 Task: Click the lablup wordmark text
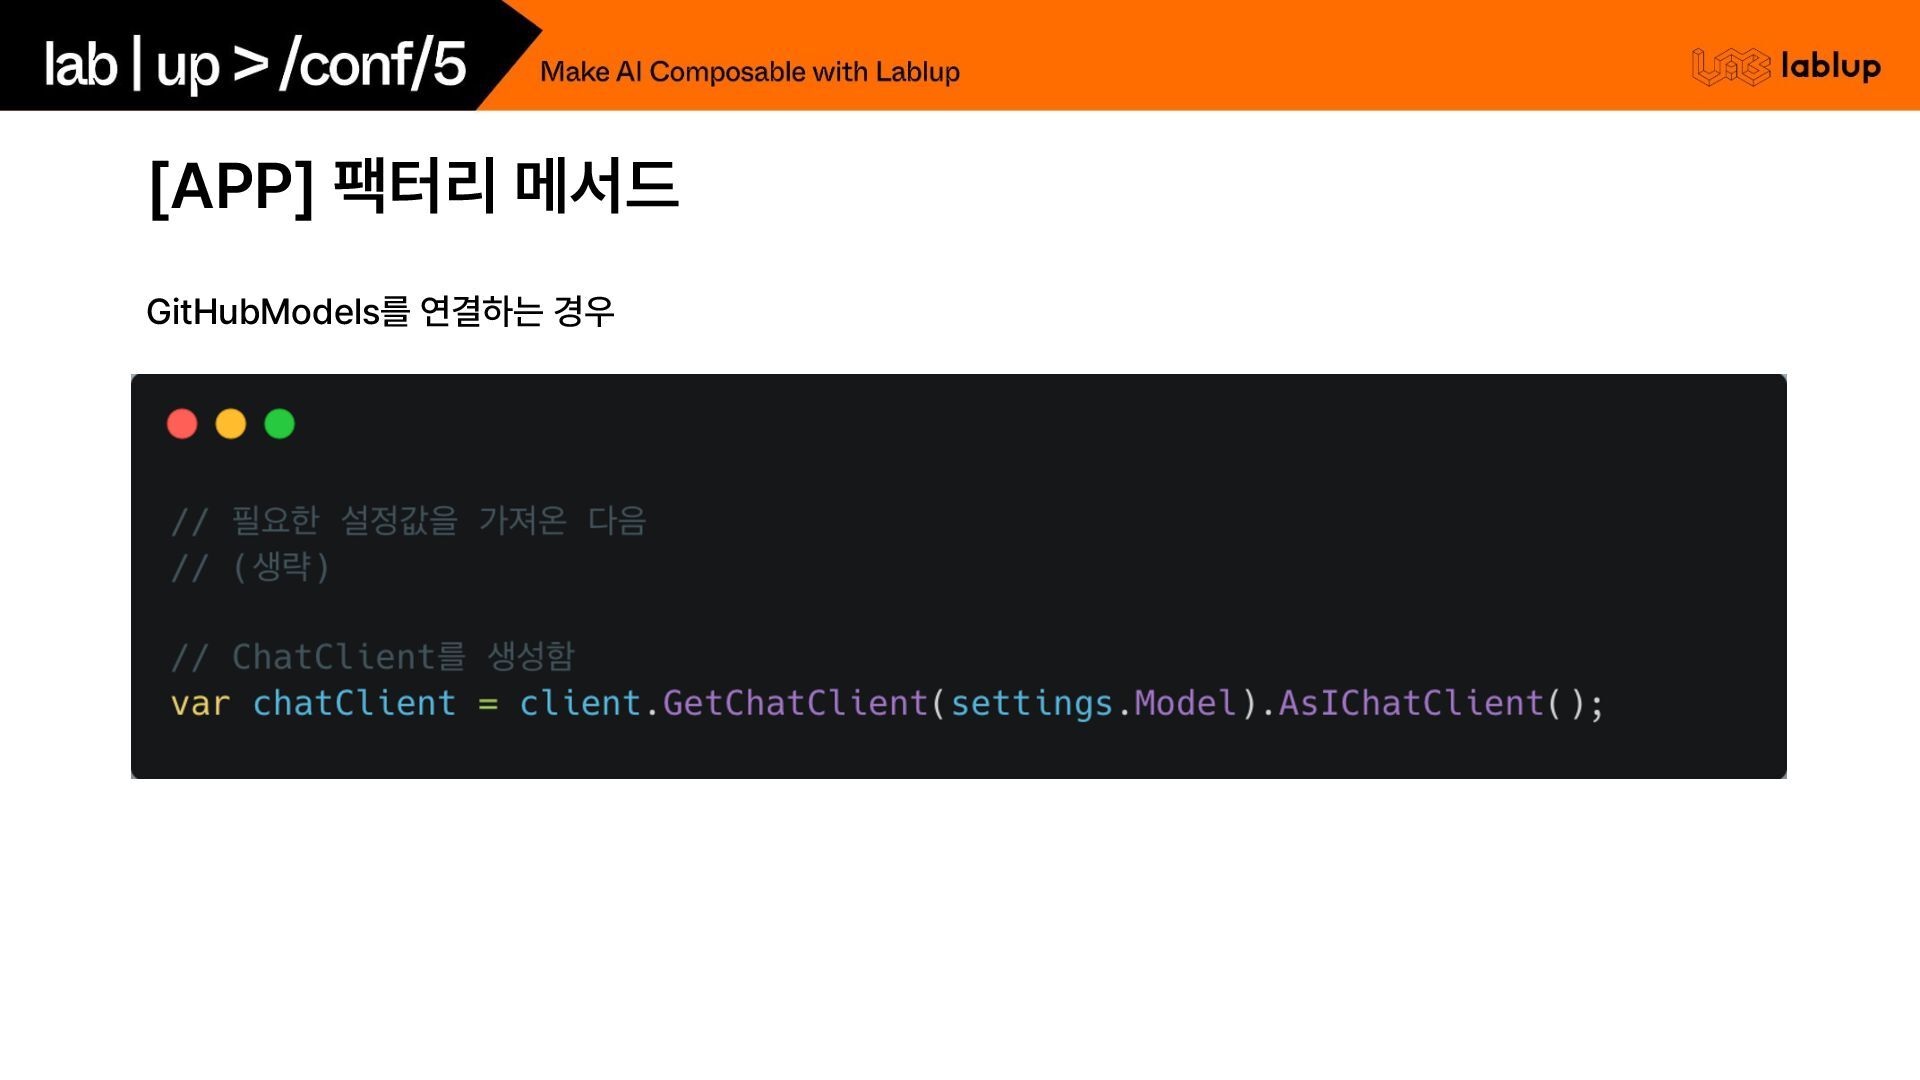[x=1830, y=67]
